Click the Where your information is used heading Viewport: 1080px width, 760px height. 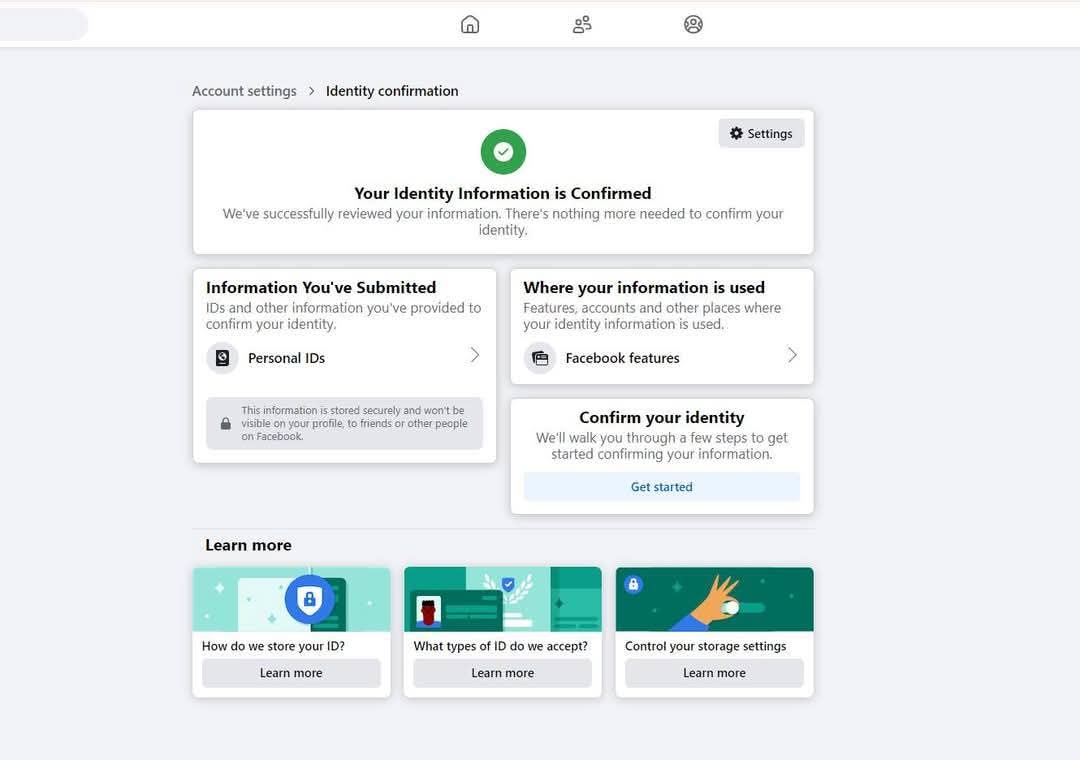pos(644,287)
